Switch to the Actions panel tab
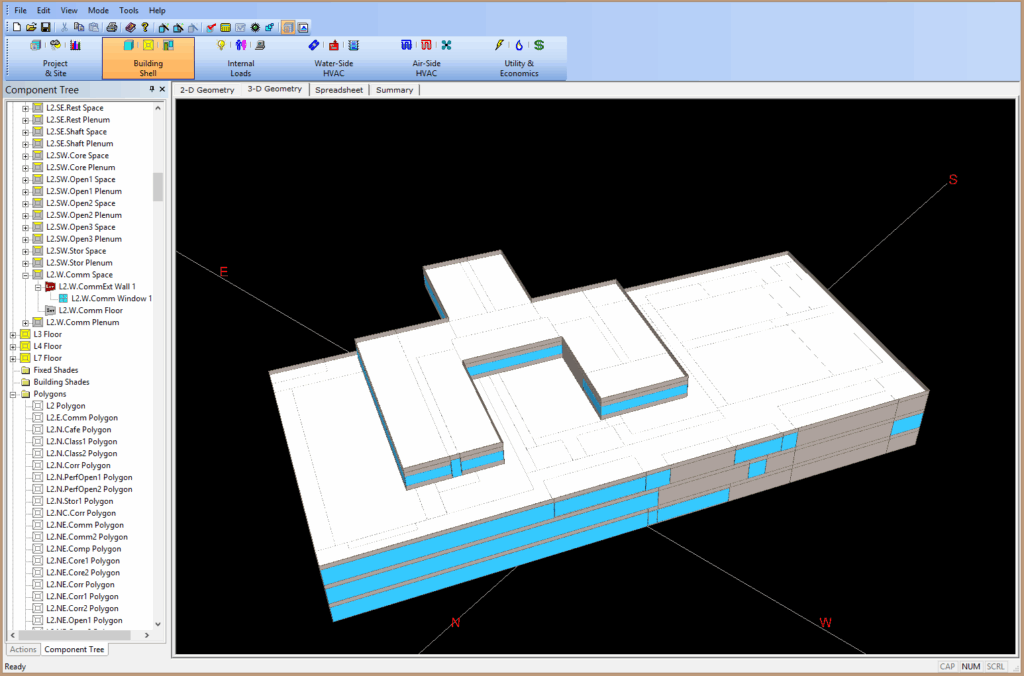 (22, 650)
